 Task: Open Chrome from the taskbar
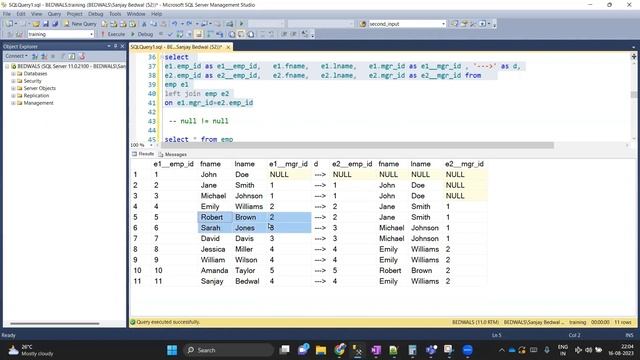click(x=339, y=350)
